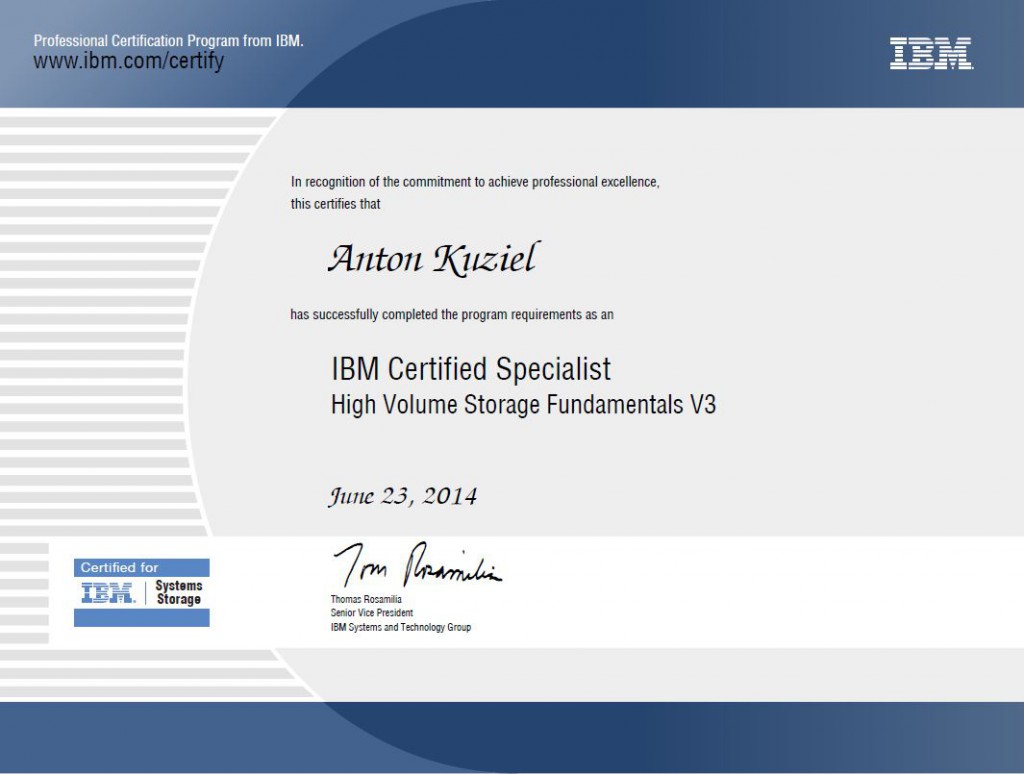Click the text 'Professional Certification Program from IBM.'

point(168,40)
